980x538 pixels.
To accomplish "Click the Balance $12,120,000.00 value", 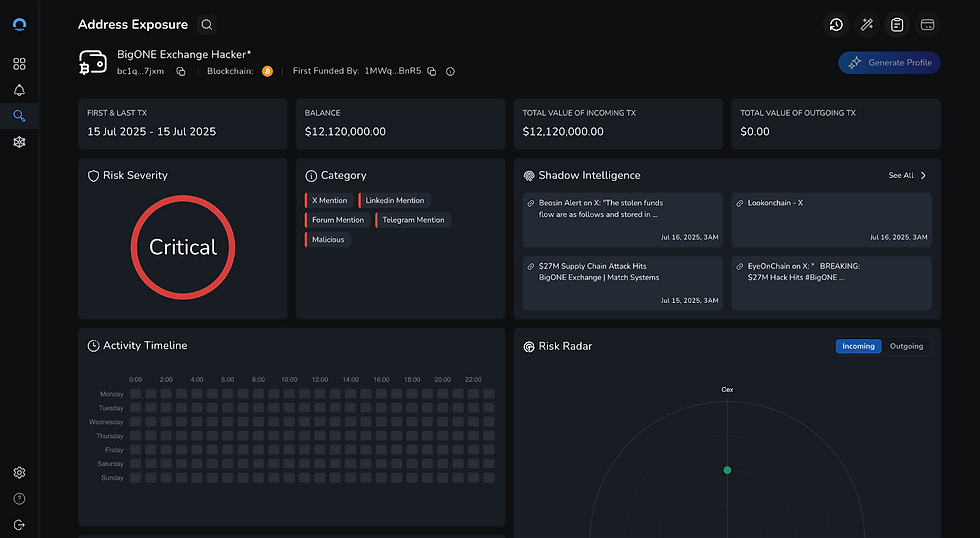I will pyautogui.click(x=345, y=132).
